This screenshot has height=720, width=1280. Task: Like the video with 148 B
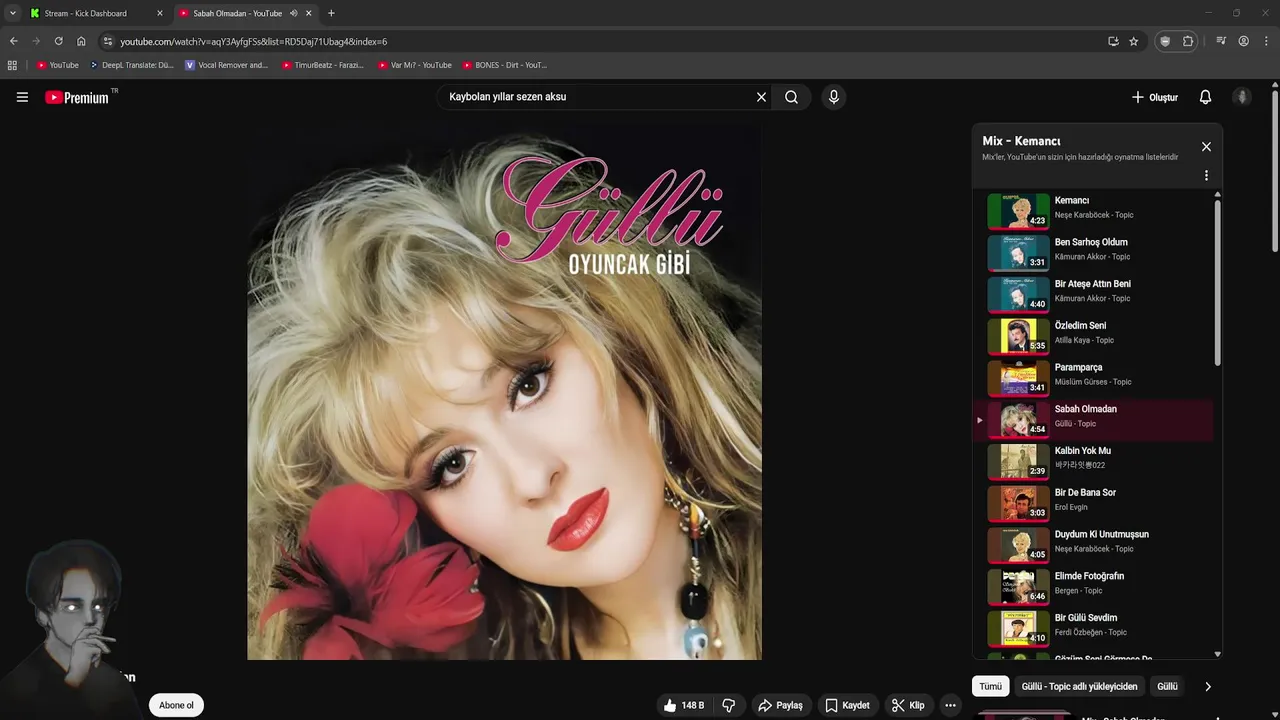(x=684, y=705)
